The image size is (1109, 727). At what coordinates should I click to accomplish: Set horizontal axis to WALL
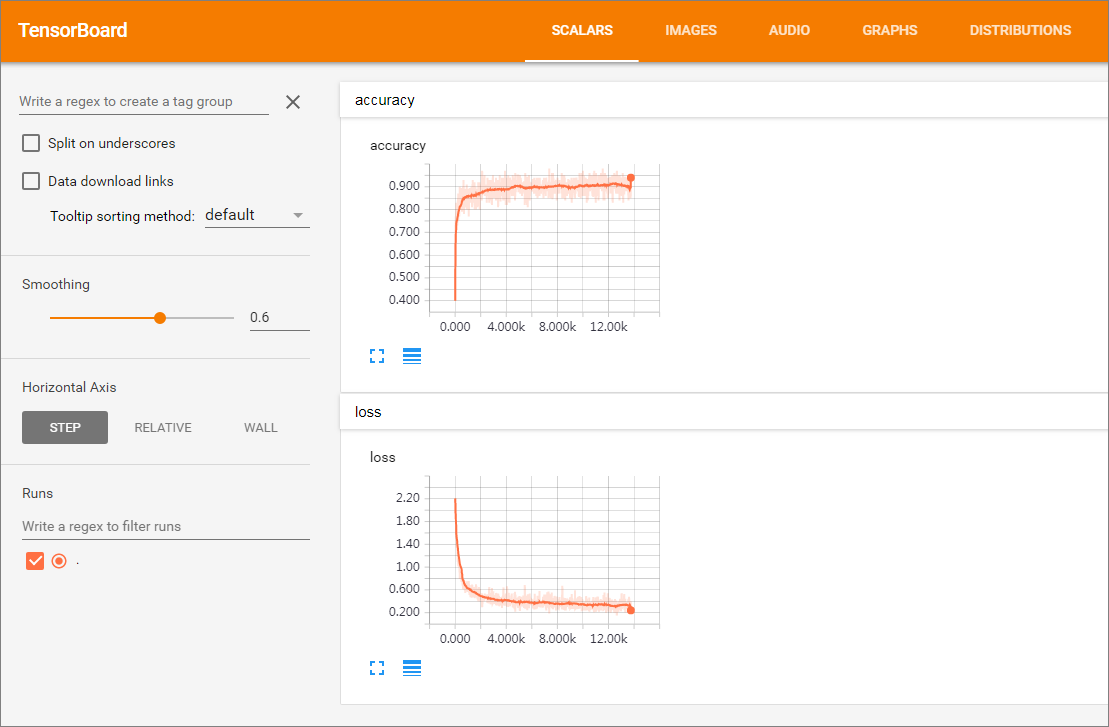click(x=260, y=428)
